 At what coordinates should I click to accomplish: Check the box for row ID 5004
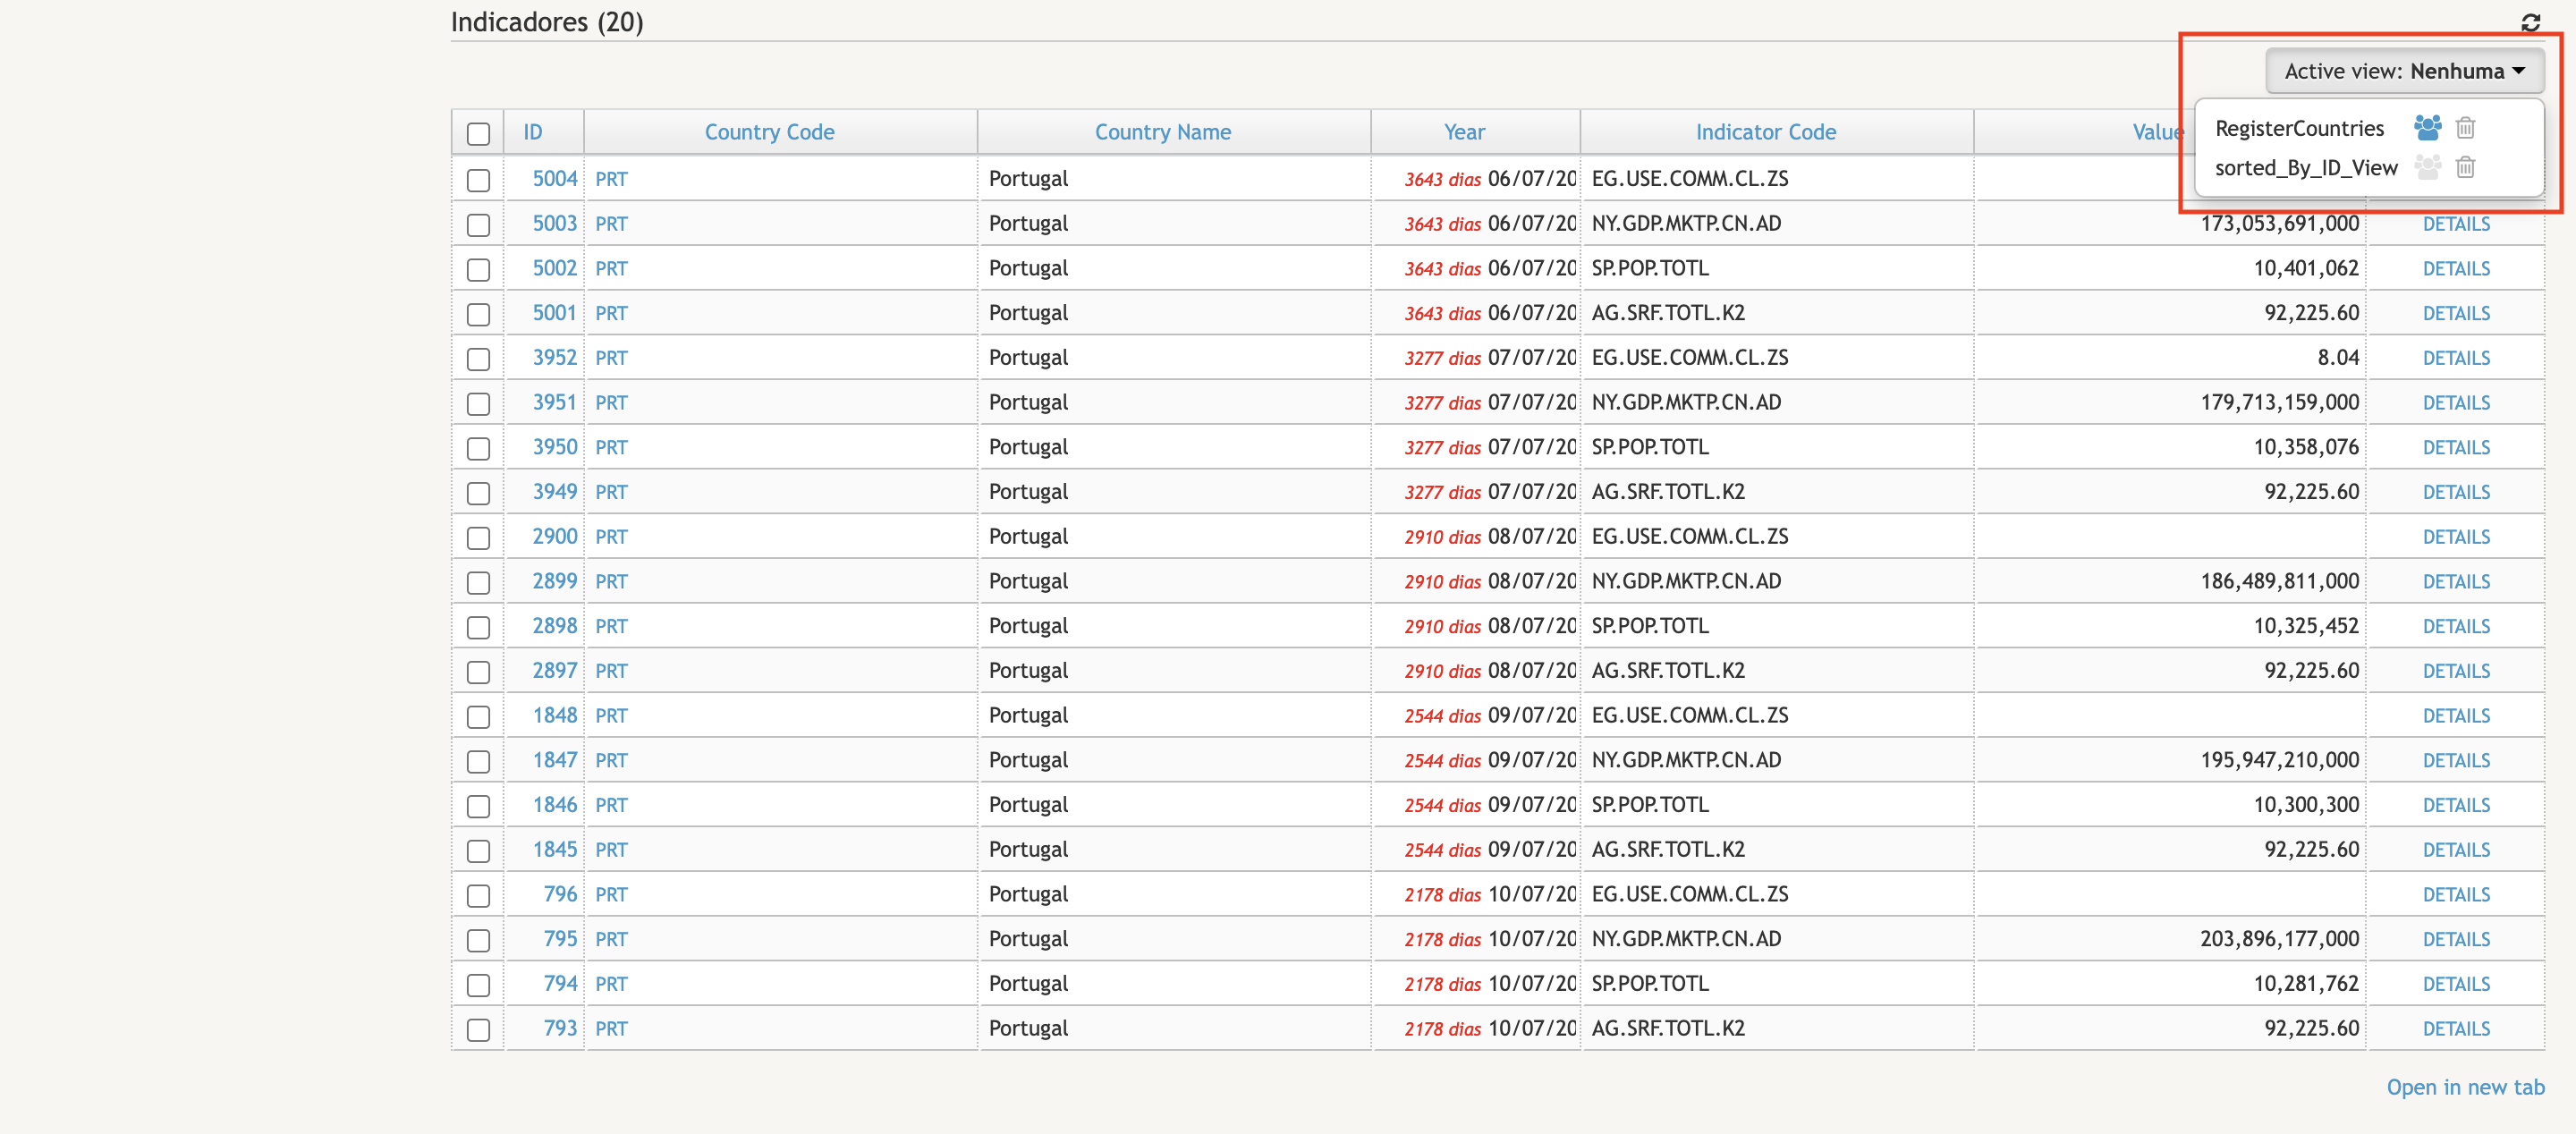coord(478,180)
